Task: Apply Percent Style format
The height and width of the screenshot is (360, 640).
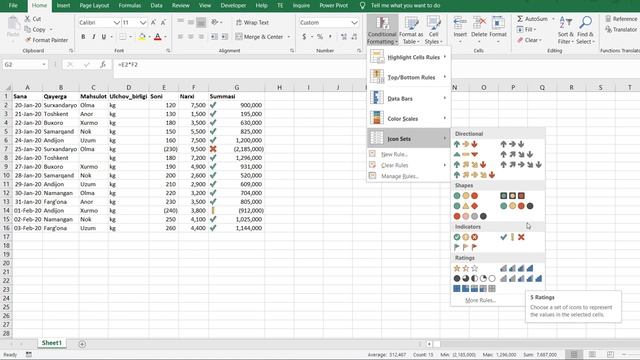Action: click(x=320, y=37)
